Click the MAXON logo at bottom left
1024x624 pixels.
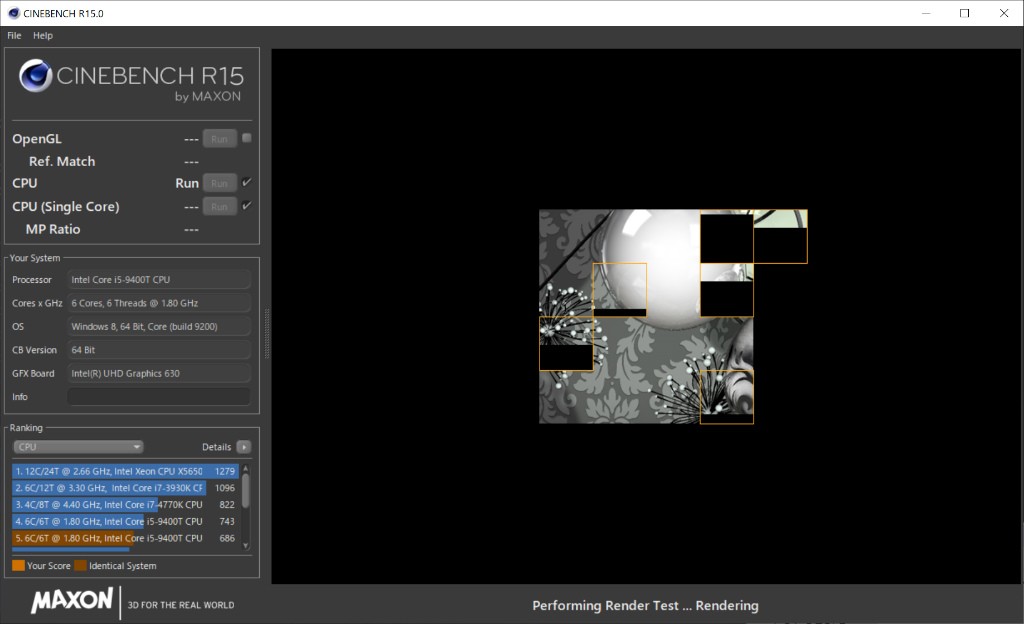[x=72, y=600]
